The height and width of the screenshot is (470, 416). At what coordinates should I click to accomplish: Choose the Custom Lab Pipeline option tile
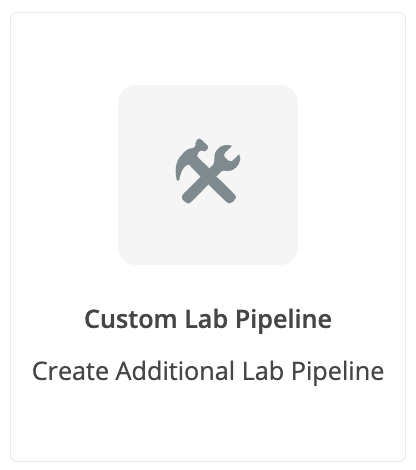(208, 237)
